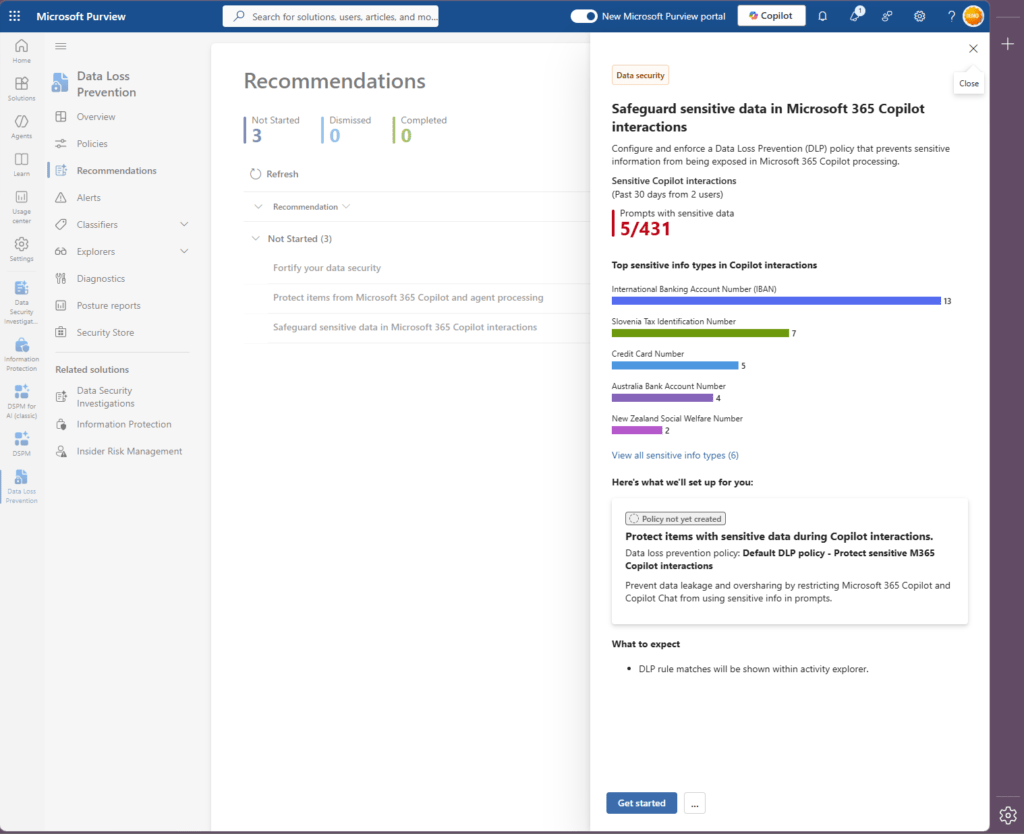
Task: Click the plus icon in the browser sidebar
Action: click(x=1008, y=44)
